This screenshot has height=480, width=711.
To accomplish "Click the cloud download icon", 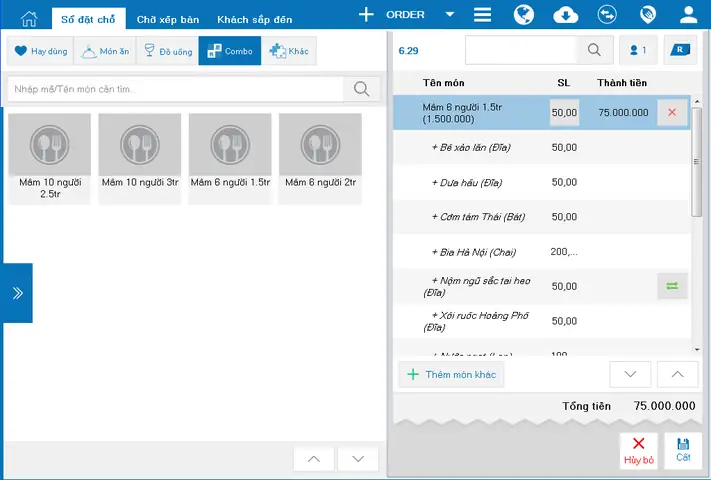I will tap(565, 15).
